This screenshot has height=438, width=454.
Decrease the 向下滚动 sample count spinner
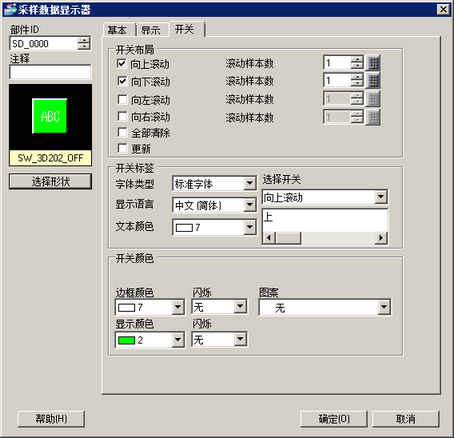tap(357, 84)
